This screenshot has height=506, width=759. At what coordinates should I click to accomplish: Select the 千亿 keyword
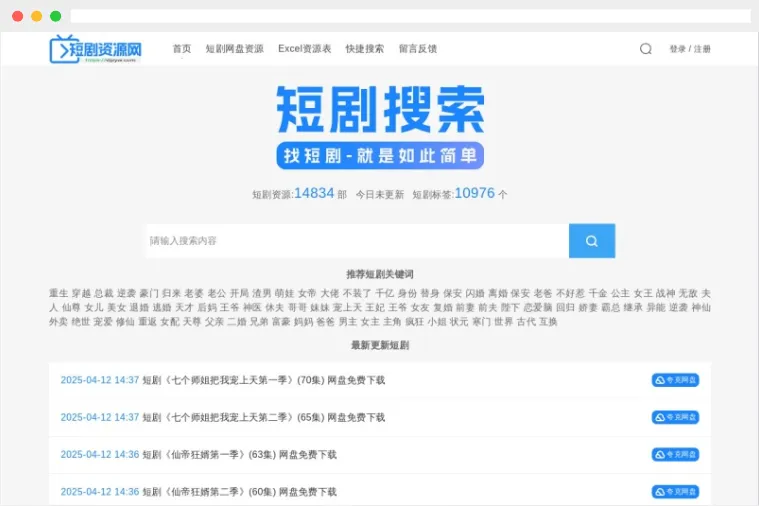pos(385,293)
